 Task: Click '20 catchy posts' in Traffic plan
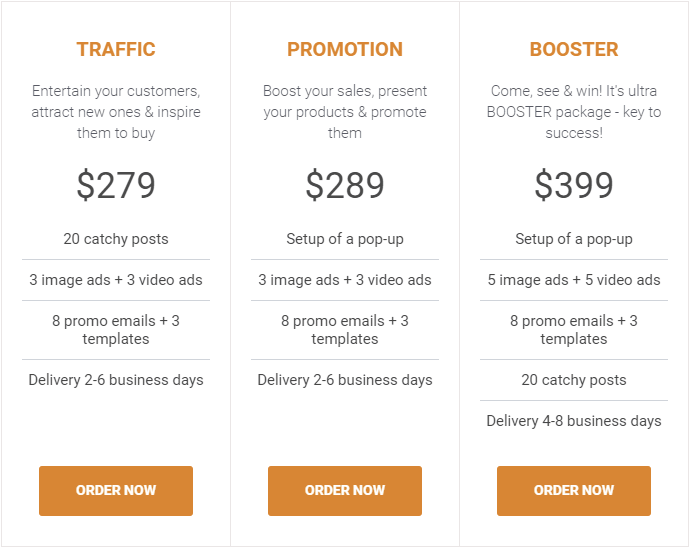pos(116,239)
